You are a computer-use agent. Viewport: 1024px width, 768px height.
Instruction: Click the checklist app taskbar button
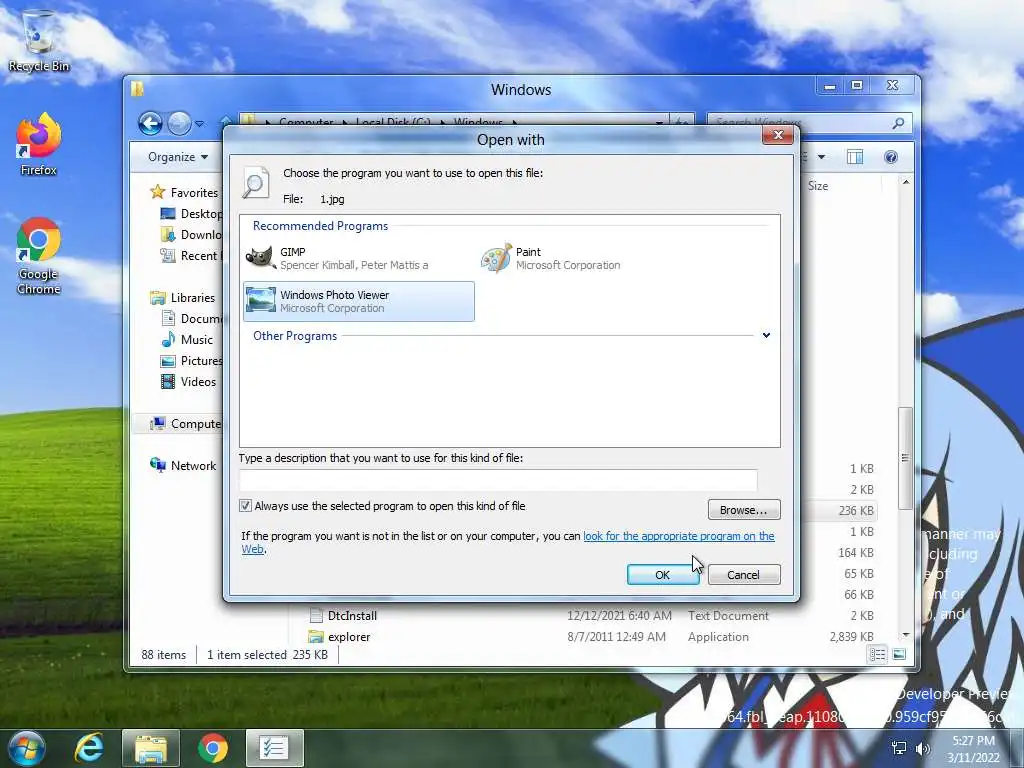click(x=274, y=748)
